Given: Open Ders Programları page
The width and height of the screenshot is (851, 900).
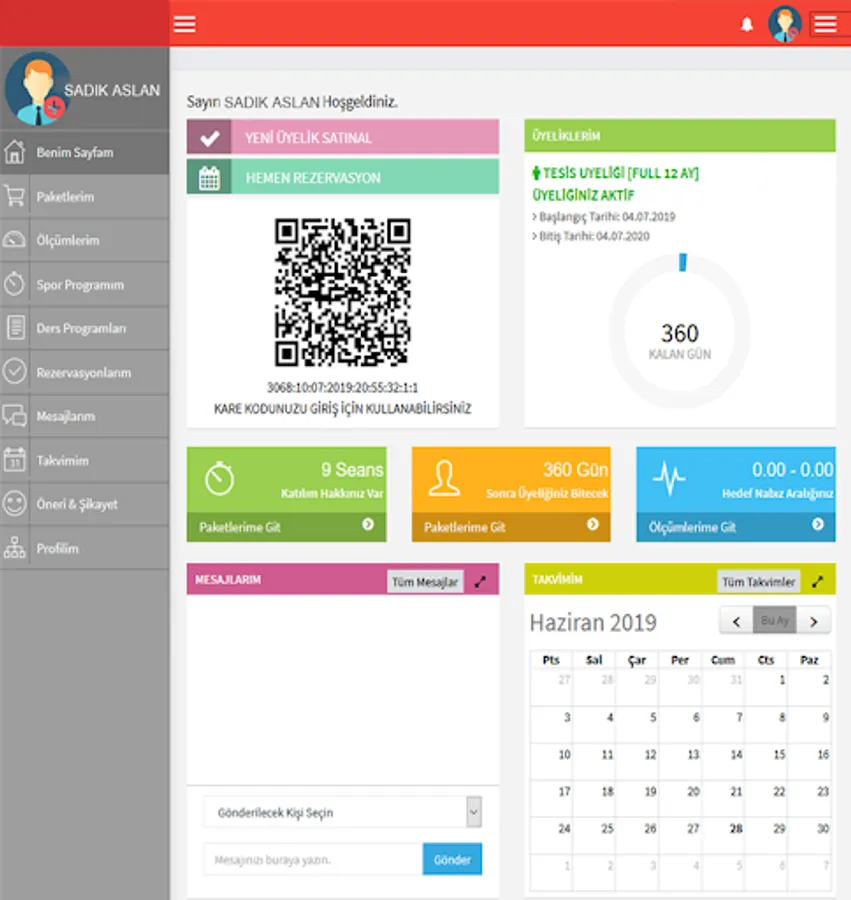Looking at the screenshot, I should 84,328.
